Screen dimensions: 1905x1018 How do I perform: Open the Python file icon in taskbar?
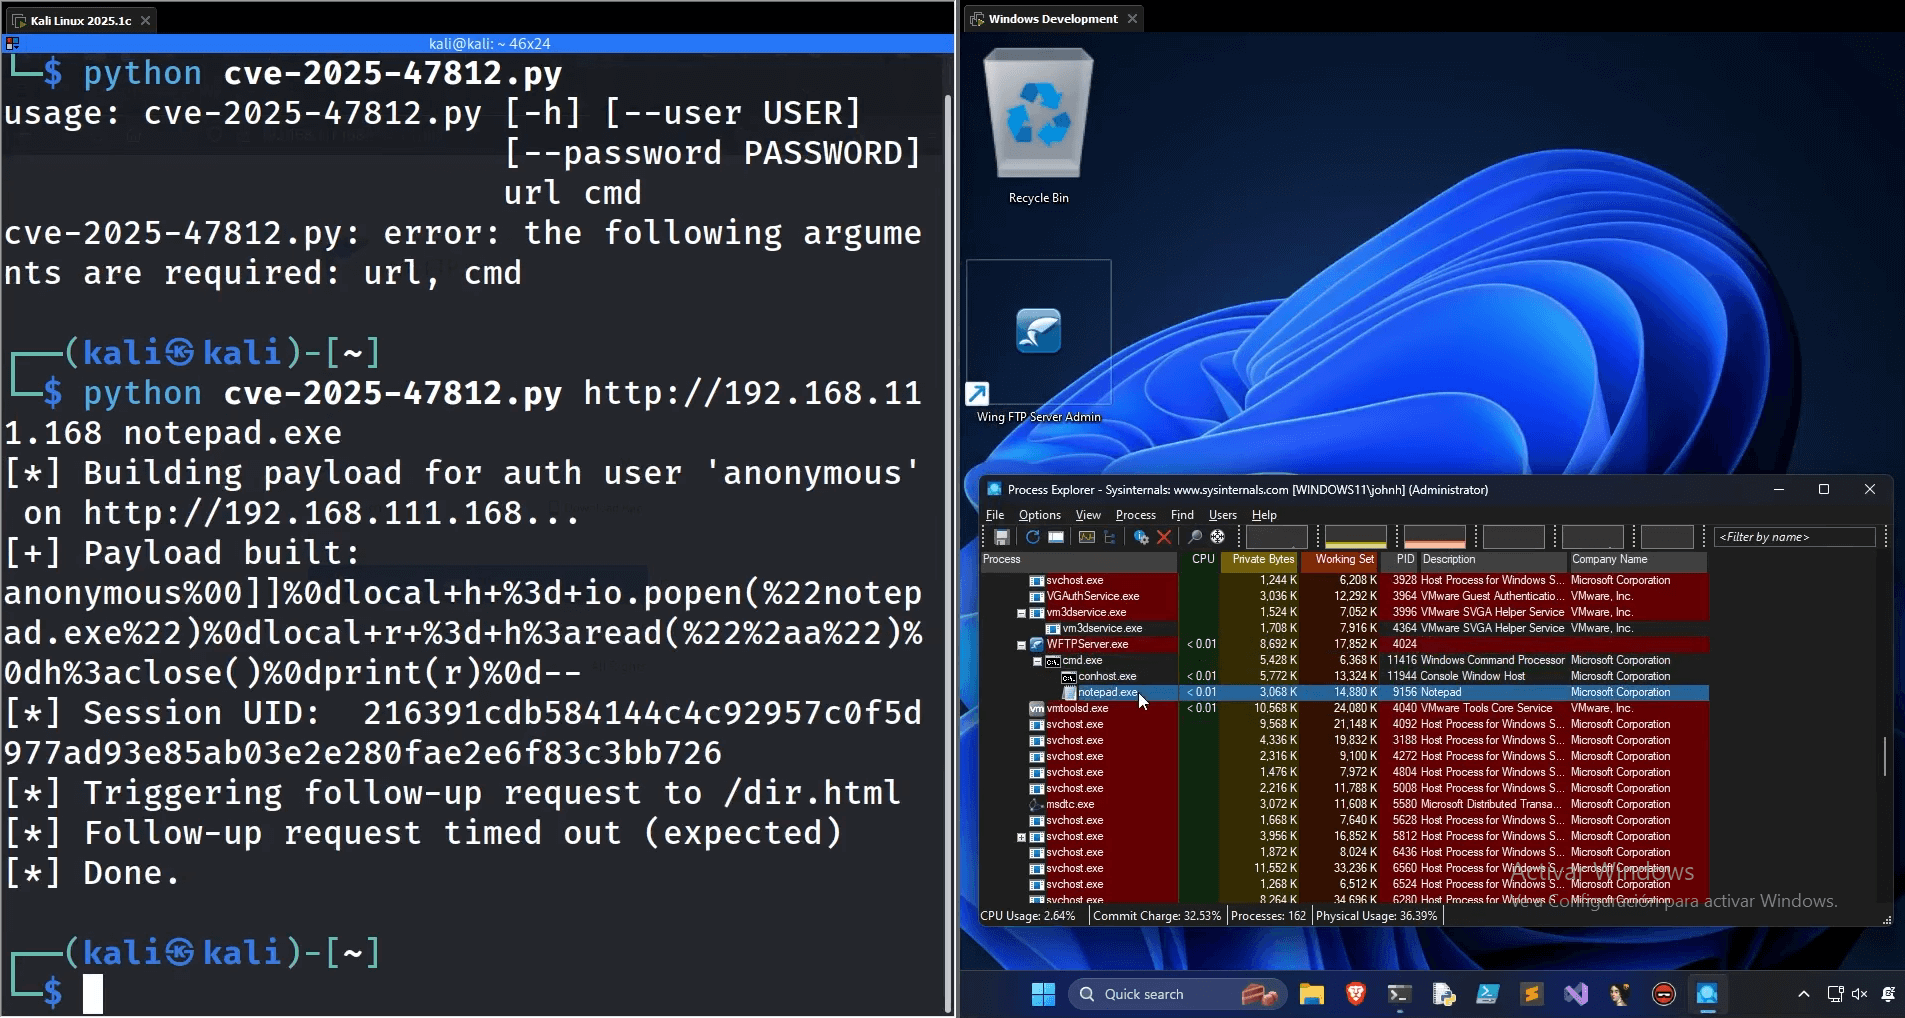point(1444,994)
